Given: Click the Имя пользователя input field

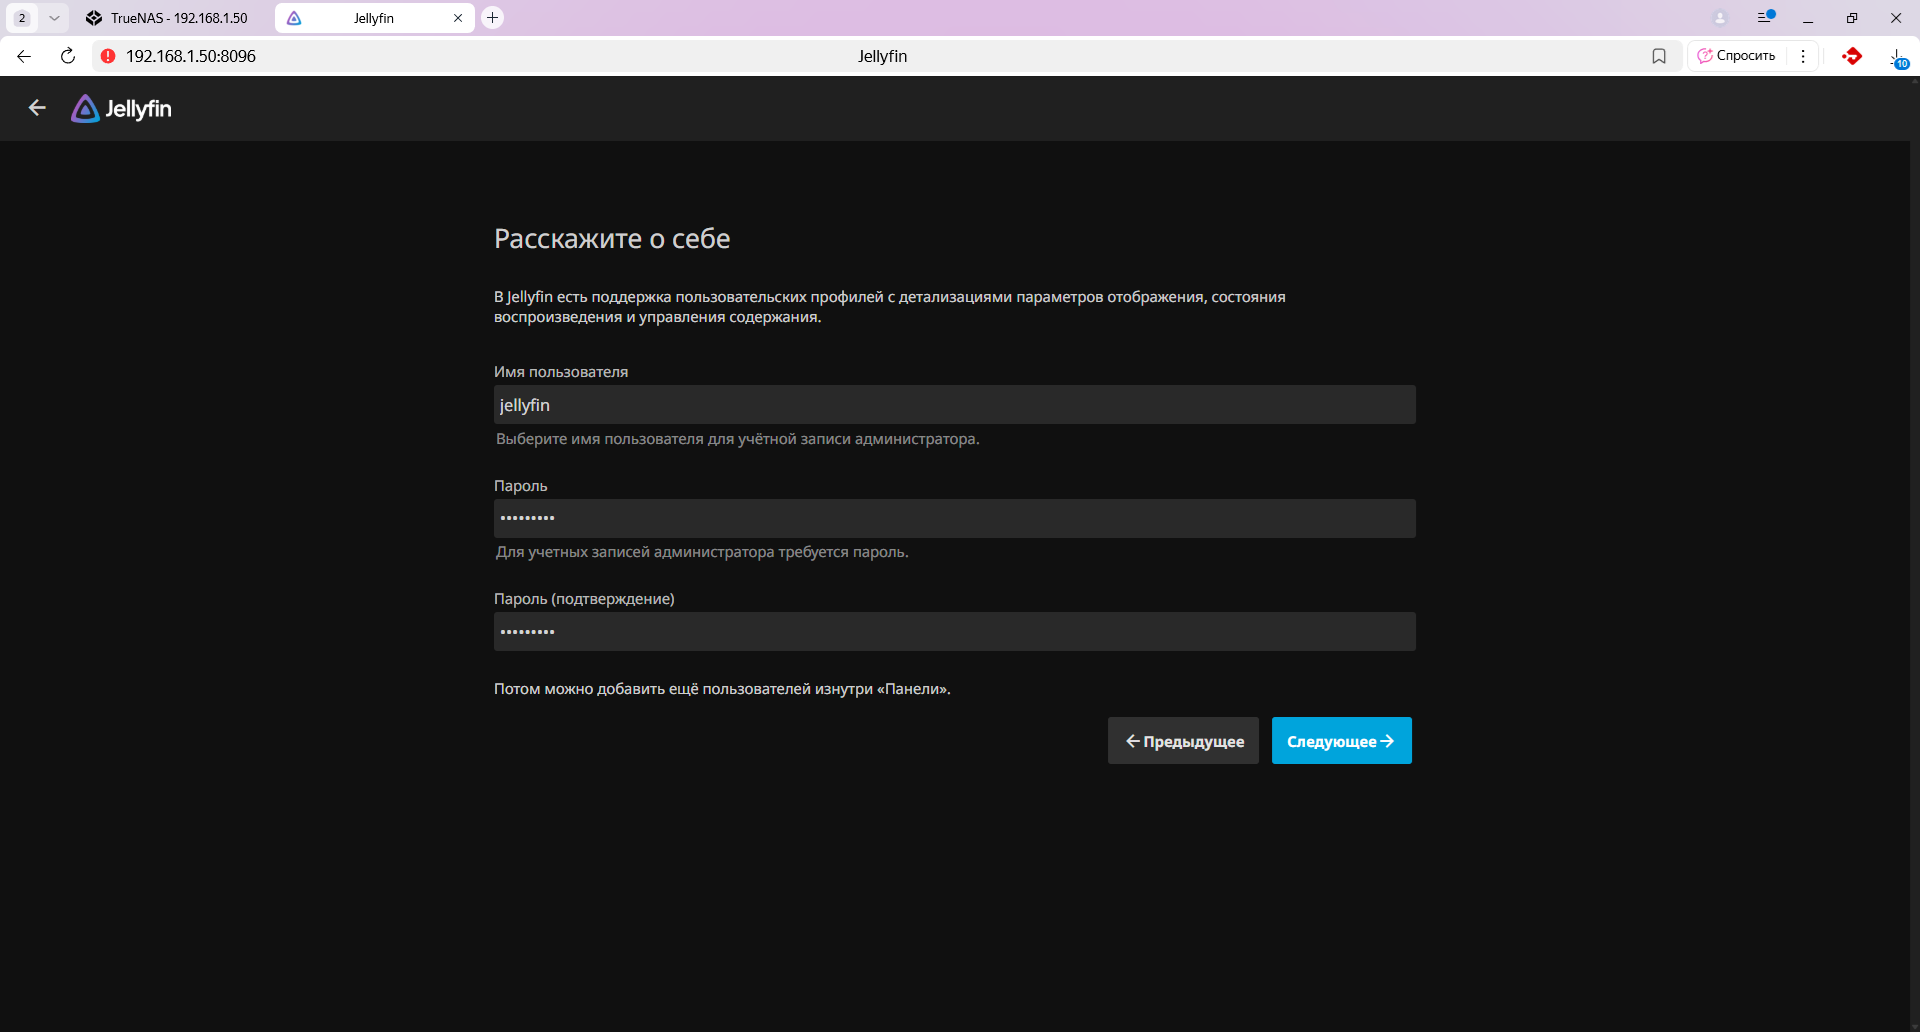Looking at the screenshot, I should pos(954,405).
